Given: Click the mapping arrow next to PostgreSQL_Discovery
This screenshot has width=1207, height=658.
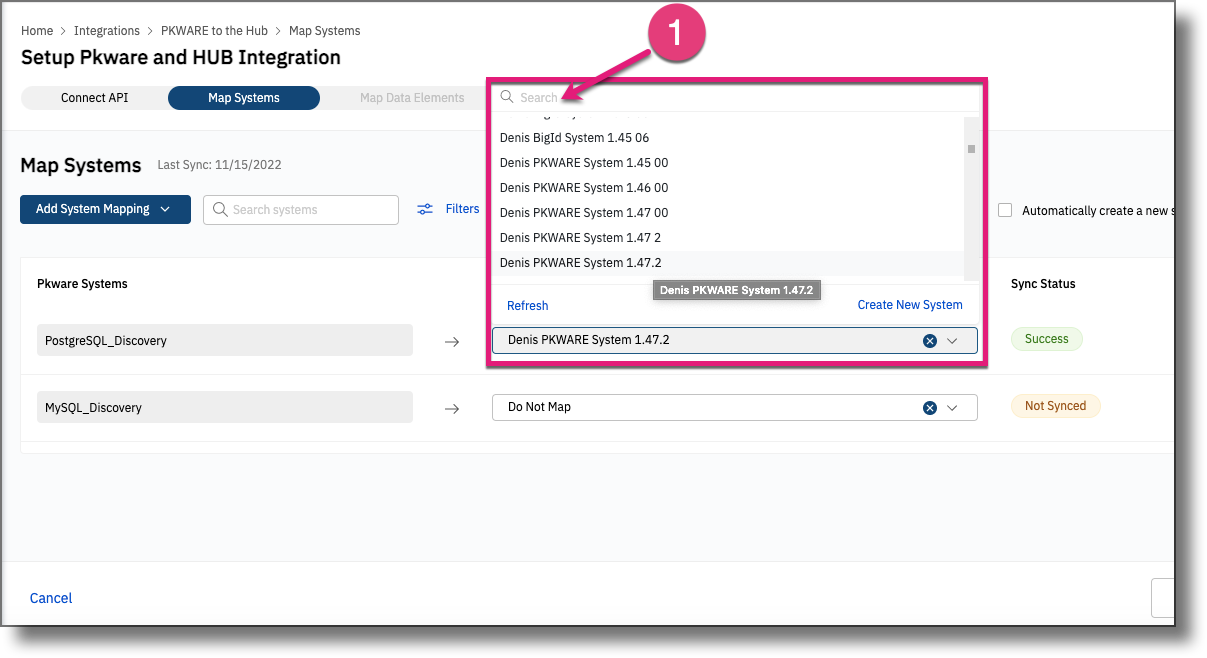Looking at the screenshot, I should click(x=452, y=340).
